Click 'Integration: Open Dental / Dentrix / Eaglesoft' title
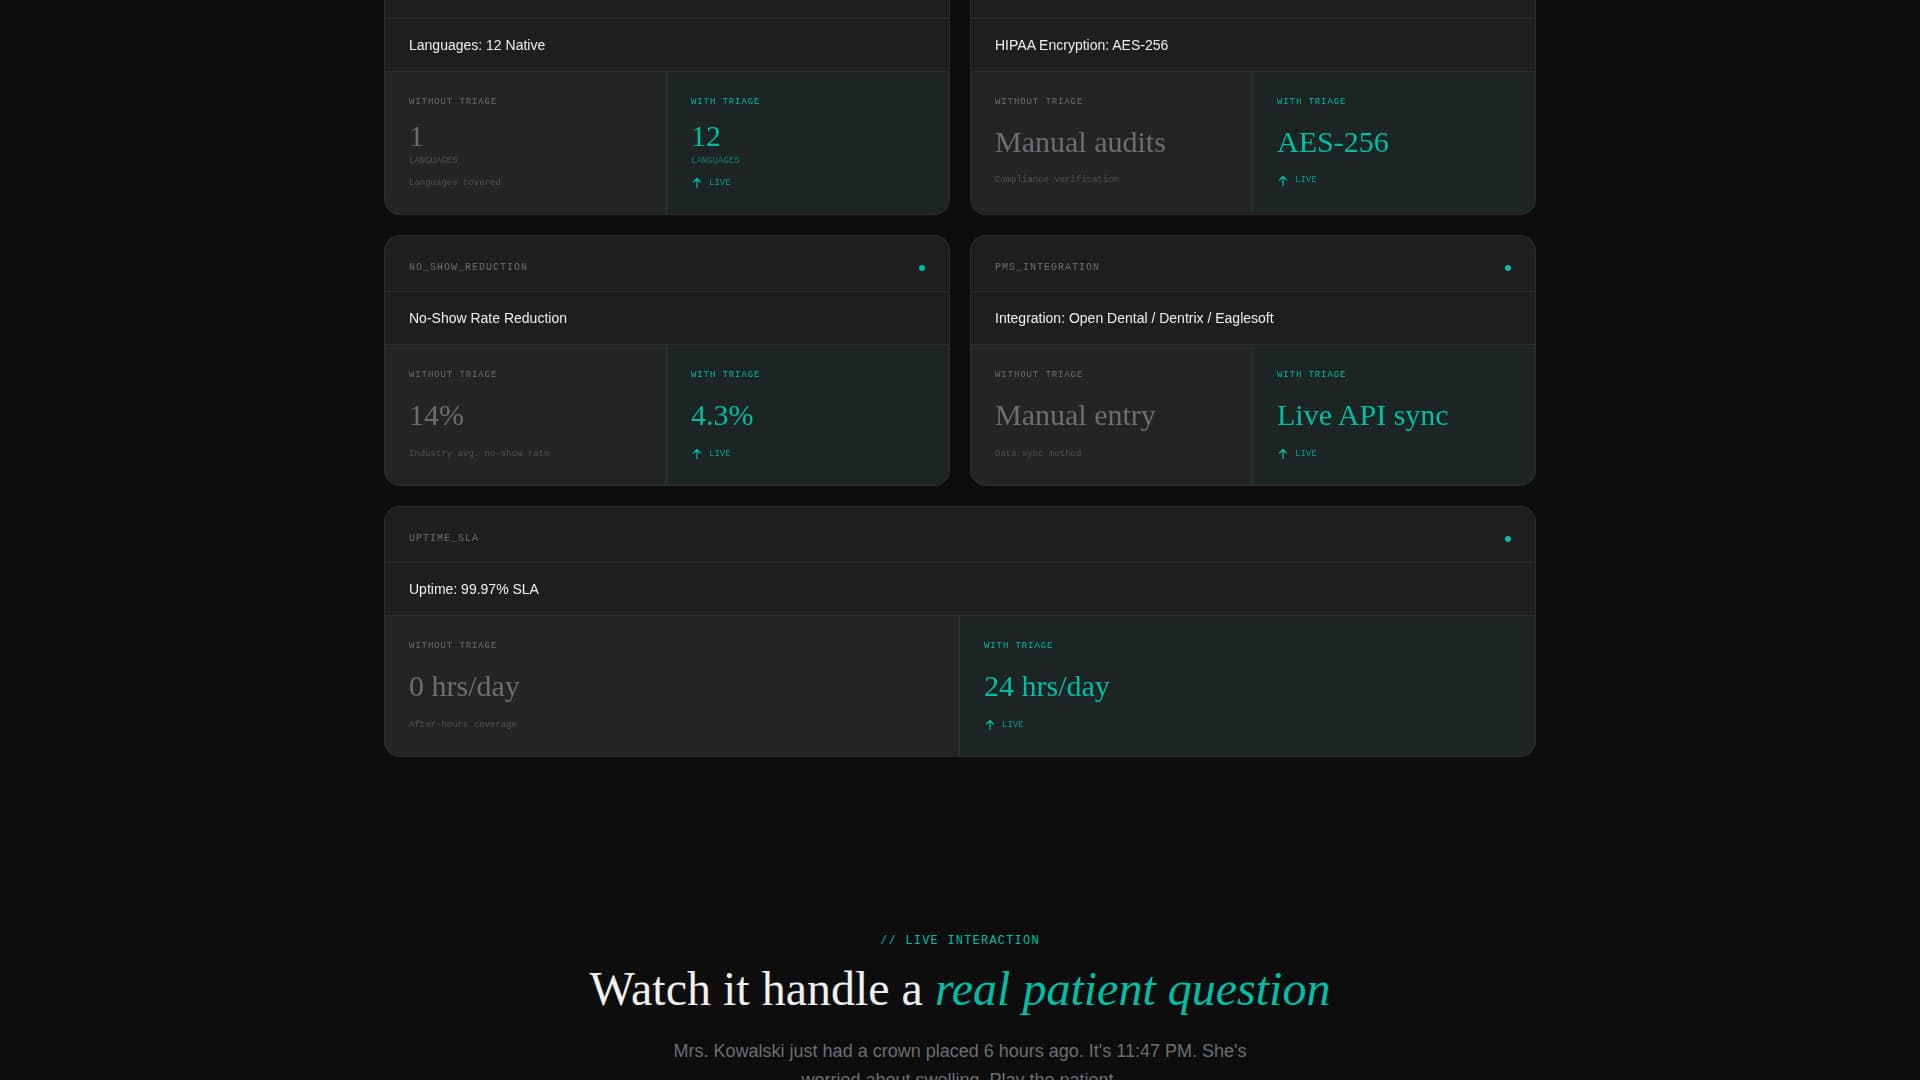The height and width of the screenshot is (1080, 1920). click(1134, 318)
